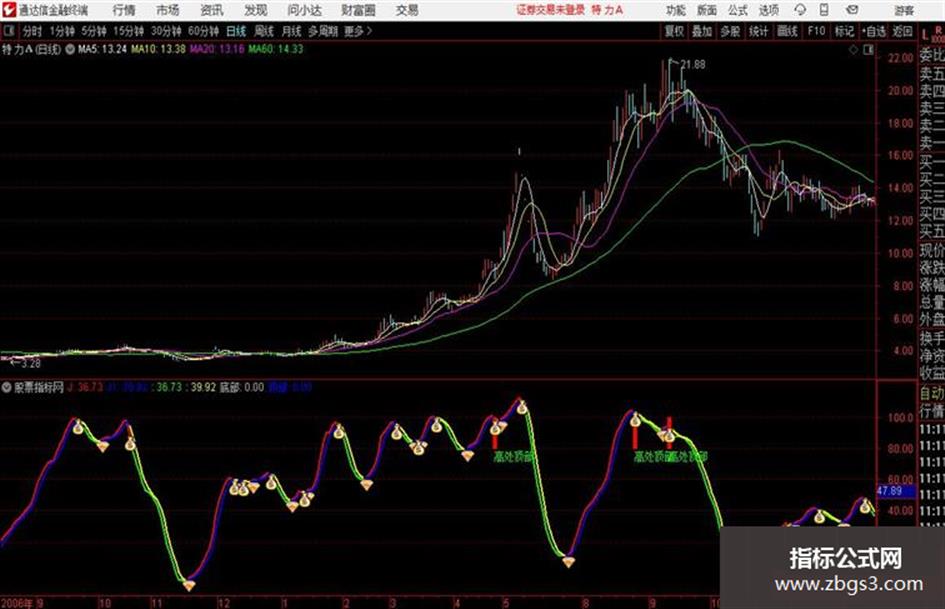The image size is (945, 609).
Task: Expand the 更多 periods list
Action: tap(359, 31)
